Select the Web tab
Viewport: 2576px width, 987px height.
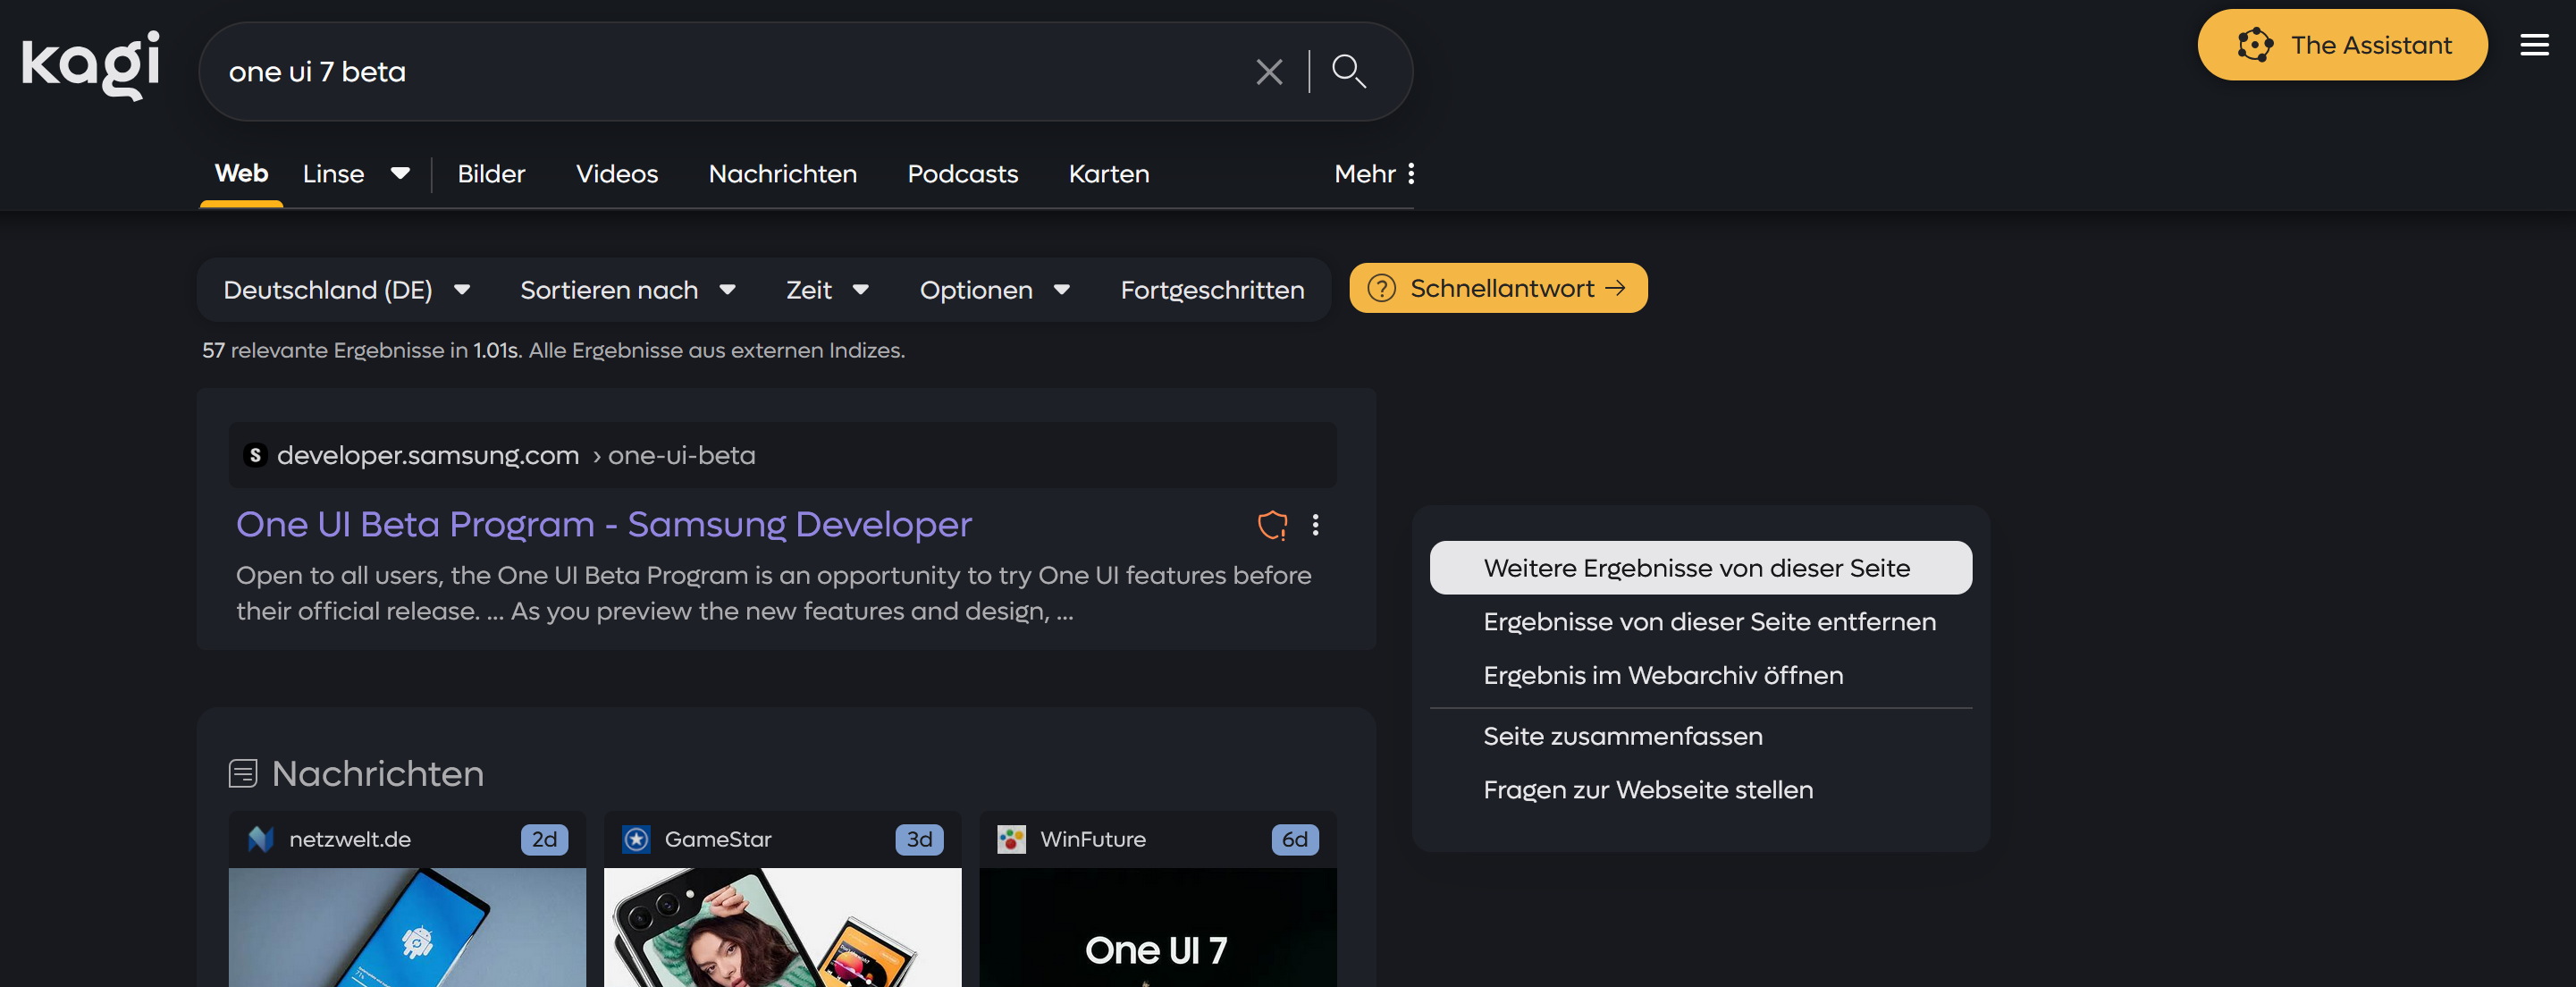click(x=241, y=173)
